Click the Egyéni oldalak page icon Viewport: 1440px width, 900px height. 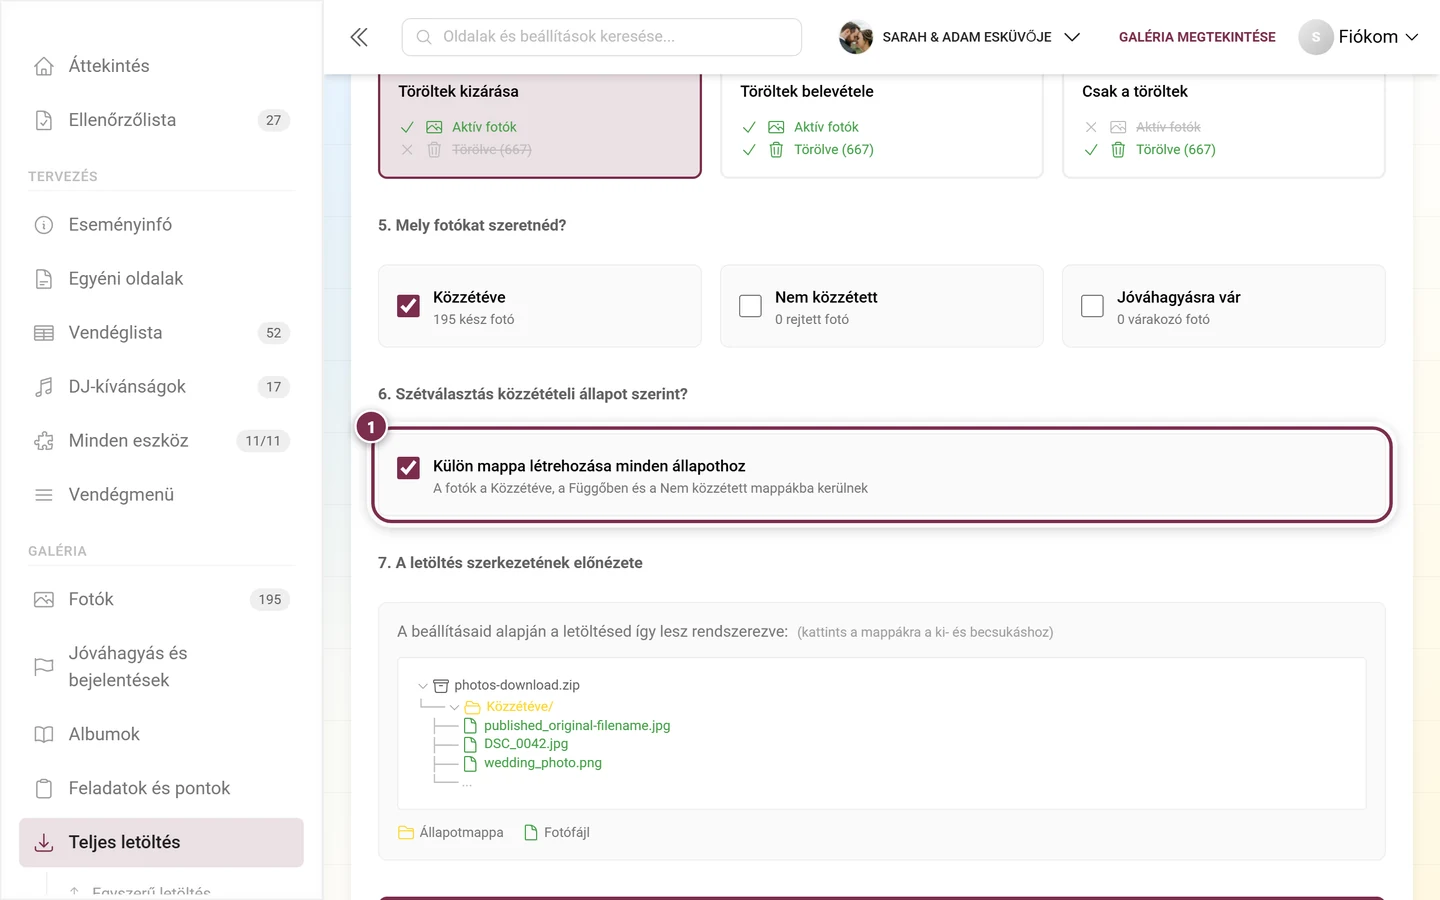(x=44, y=279)
